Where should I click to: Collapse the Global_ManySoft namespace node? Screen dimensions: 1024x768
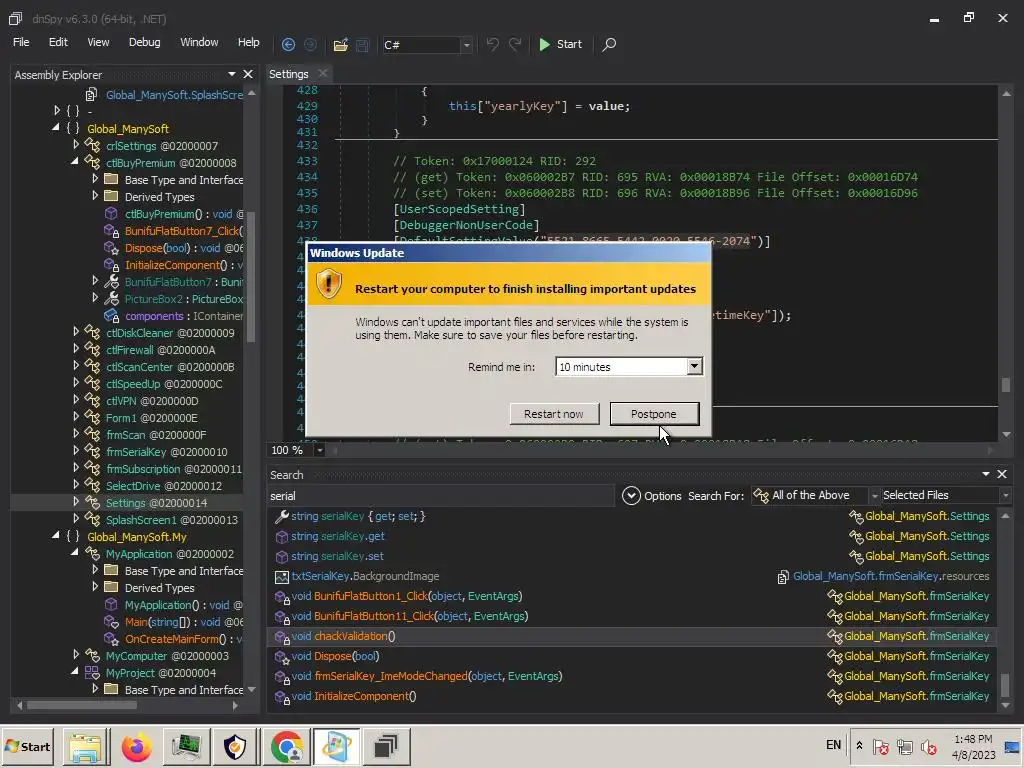click(56, 128)
